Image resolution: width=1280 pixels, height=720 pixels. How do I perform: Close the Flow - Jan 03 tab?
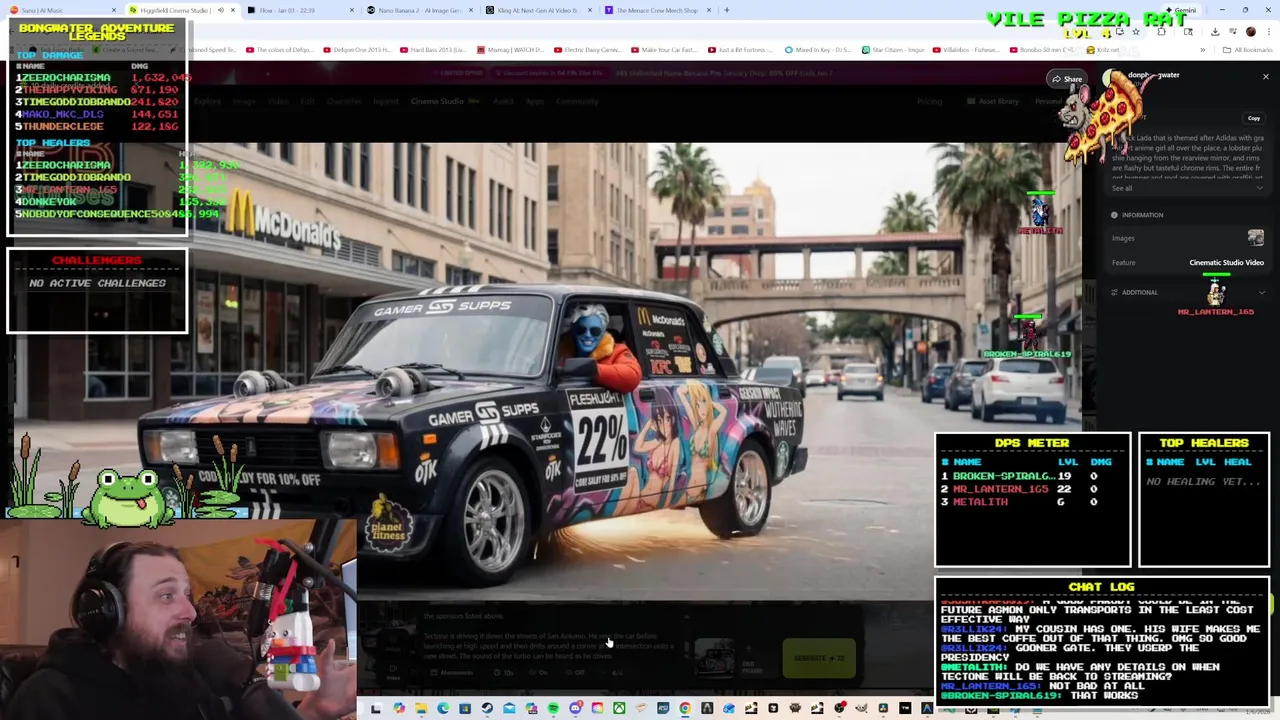point(352,10)
